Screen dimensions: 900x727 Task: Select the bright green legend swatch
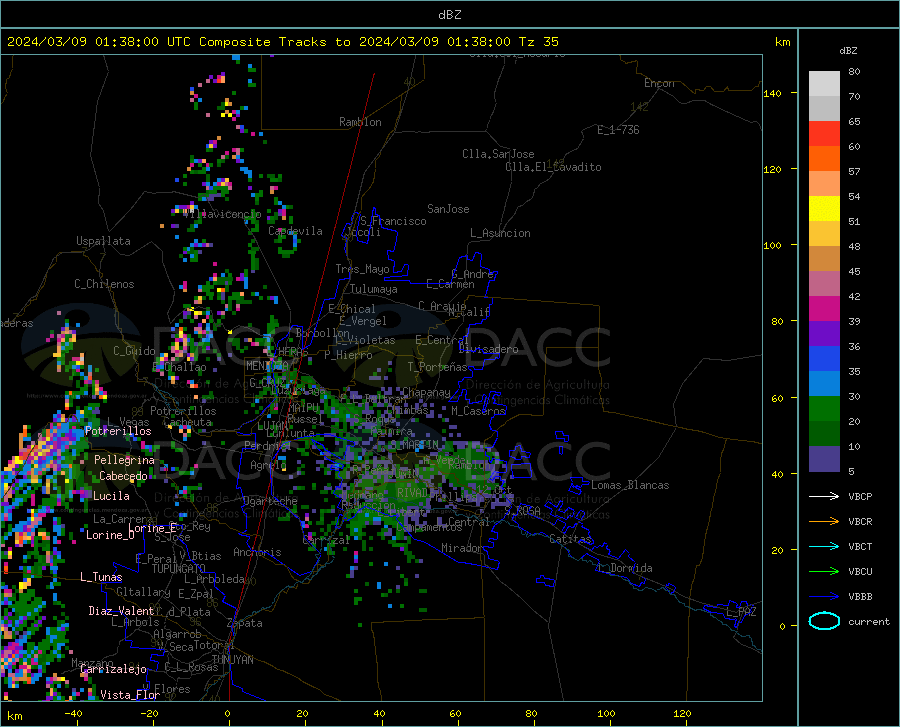click(824, 409)
